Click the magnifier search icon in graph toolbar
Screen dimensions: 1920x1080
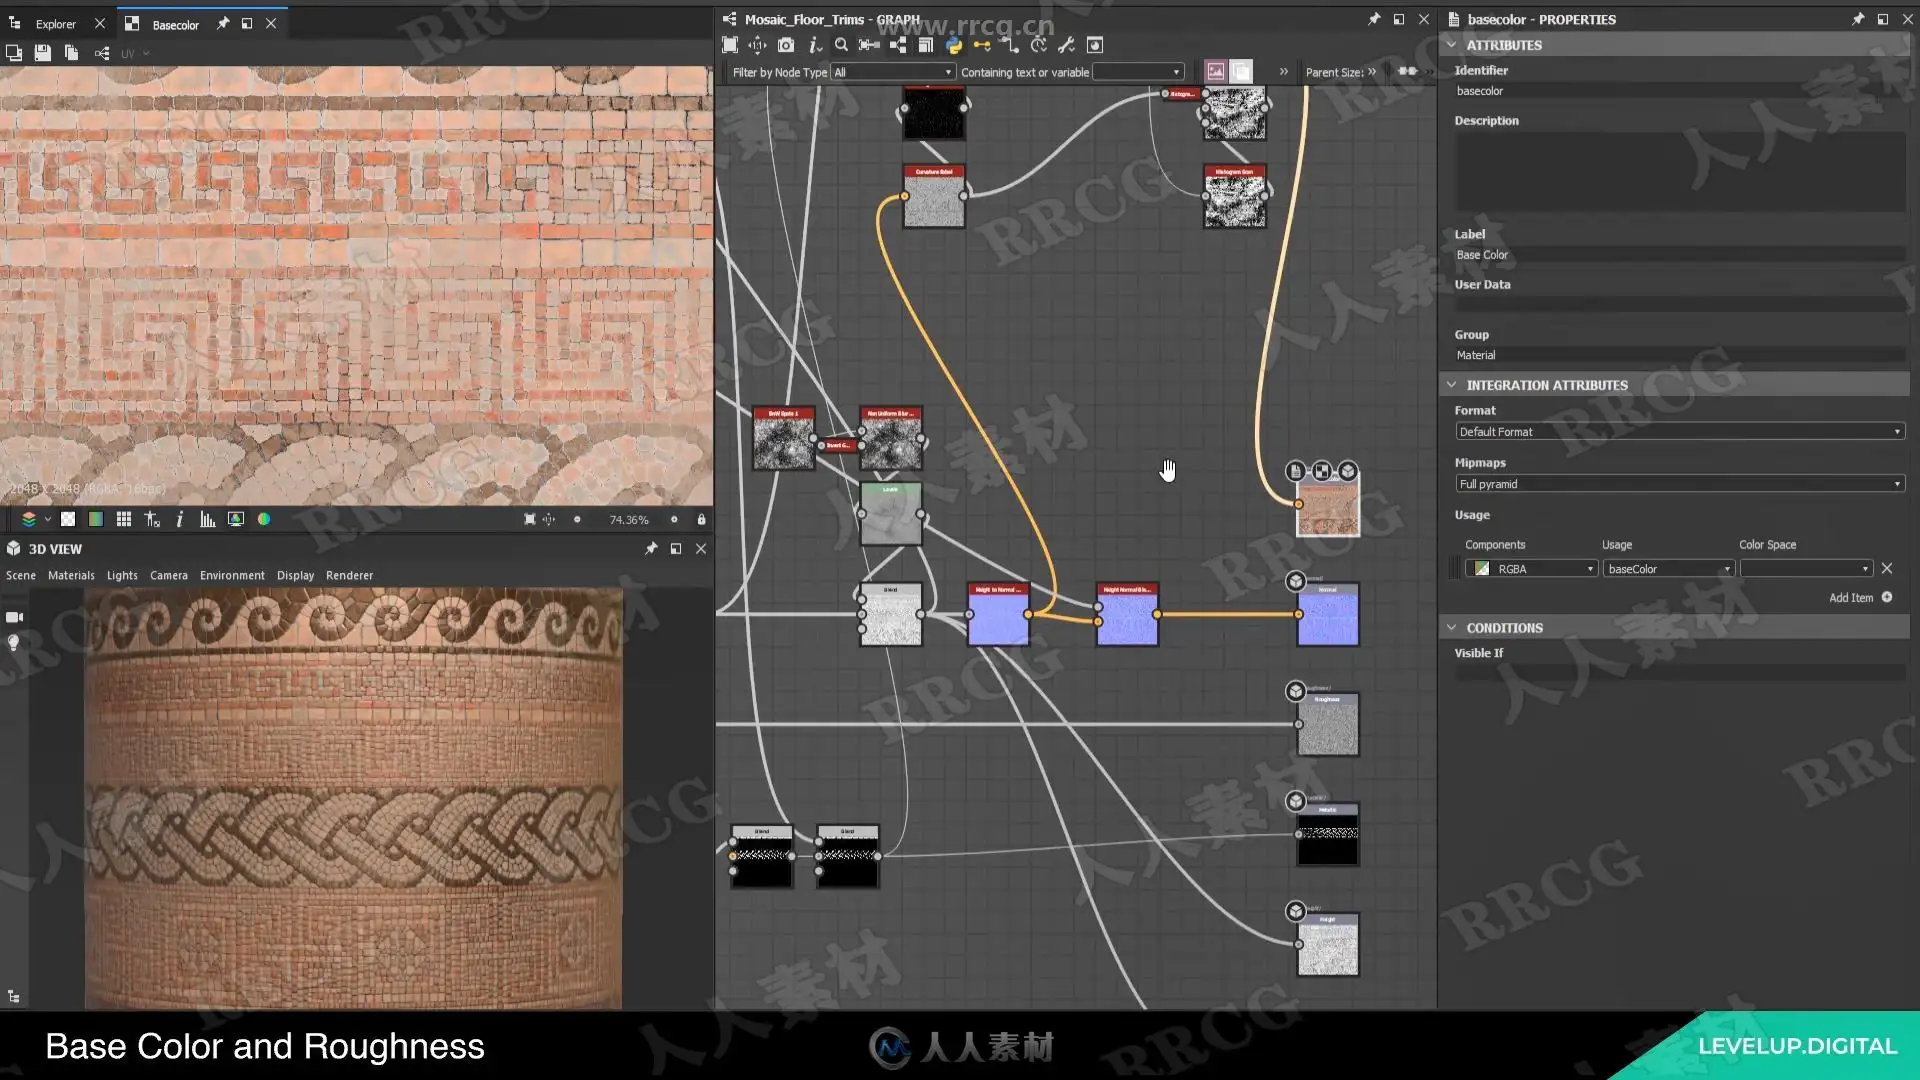(x=841, y=45)
